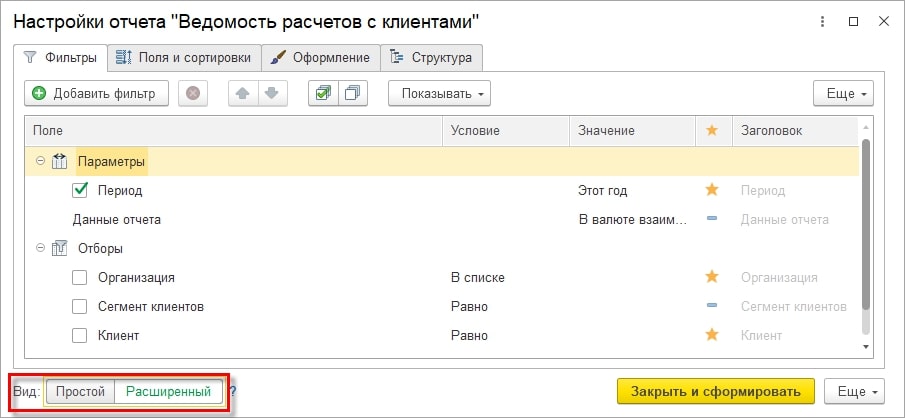Click the Равно condition for Клиент
The image size is (905, 418).
tap(469, 335)
